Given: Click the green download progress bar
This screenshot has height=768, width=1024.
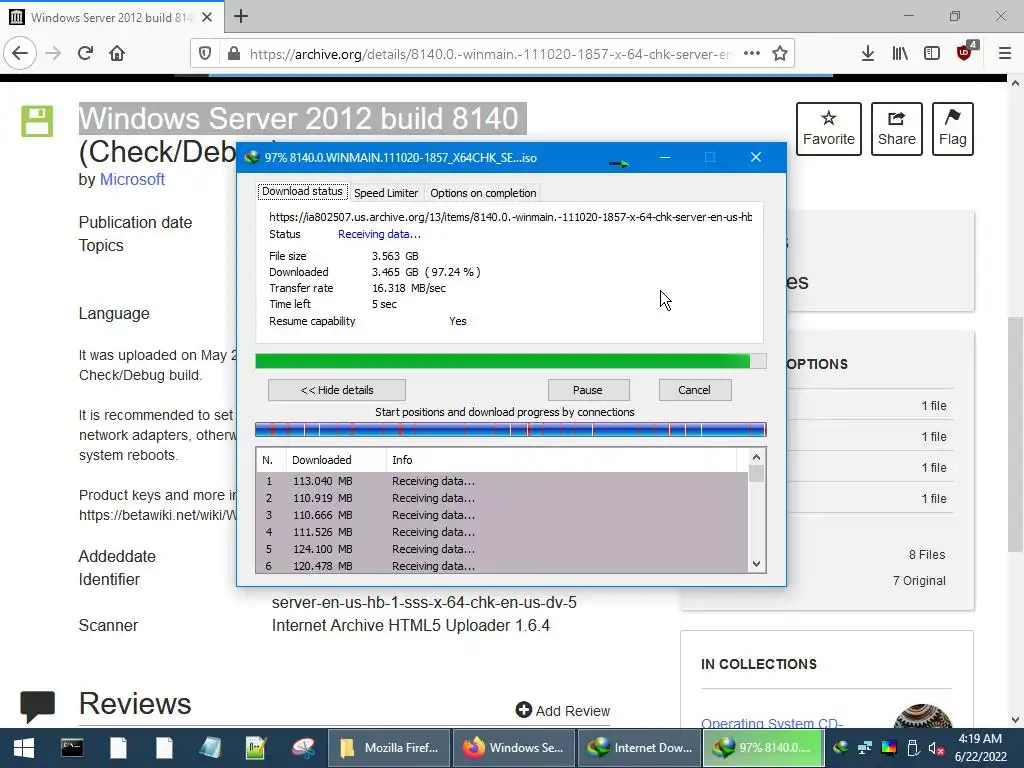Looking at the screenshot, I should point(511,361).
